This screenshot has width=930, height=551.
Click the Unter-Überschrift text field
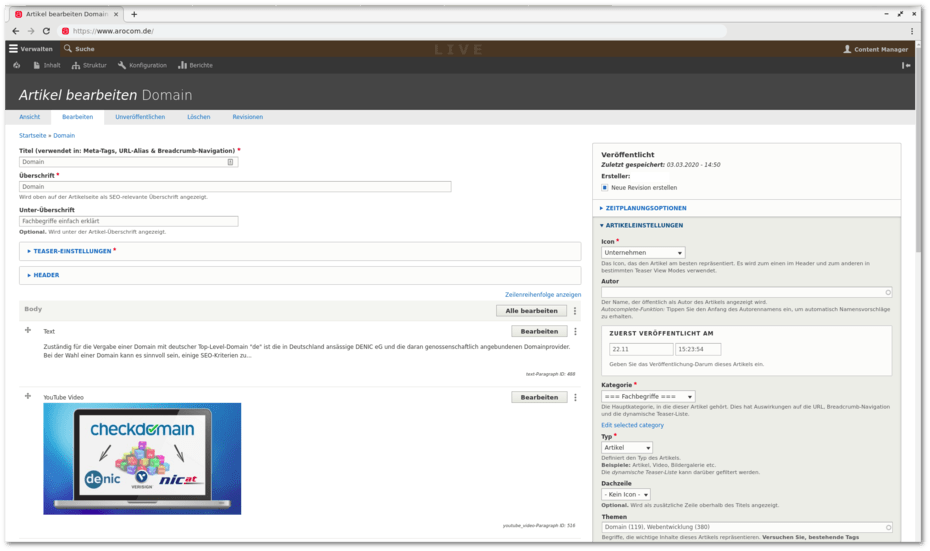(x=128, y=221)
